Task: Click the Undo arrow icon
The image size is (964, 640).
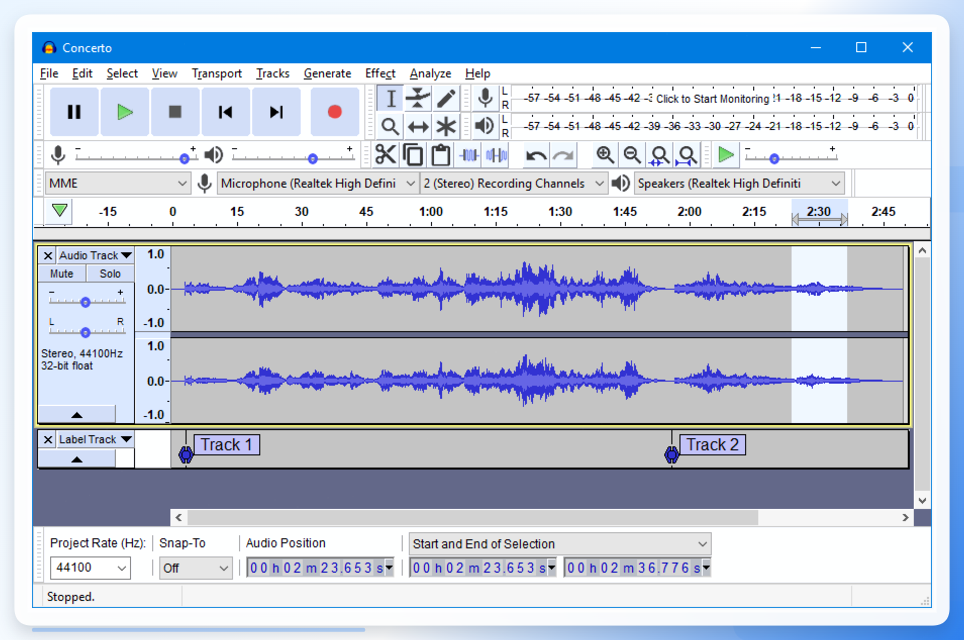Action: coord(536,155)
